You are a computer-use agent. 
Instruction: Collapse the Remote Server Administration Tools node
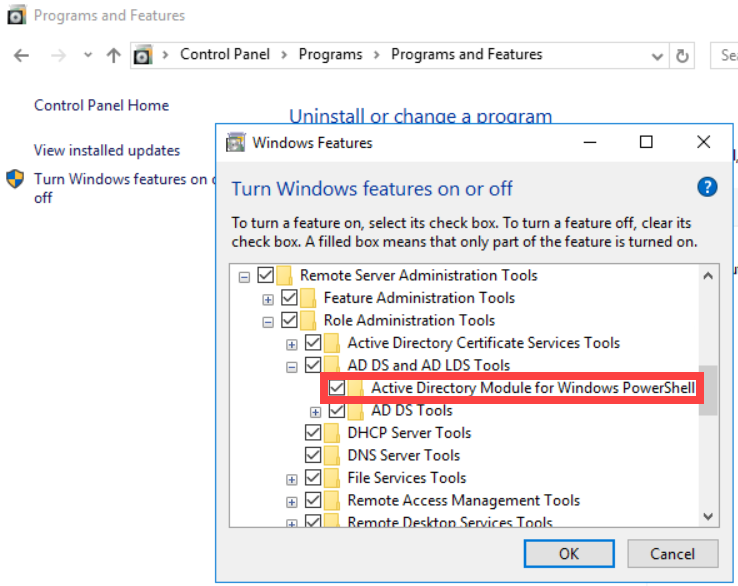coord(244,276)
